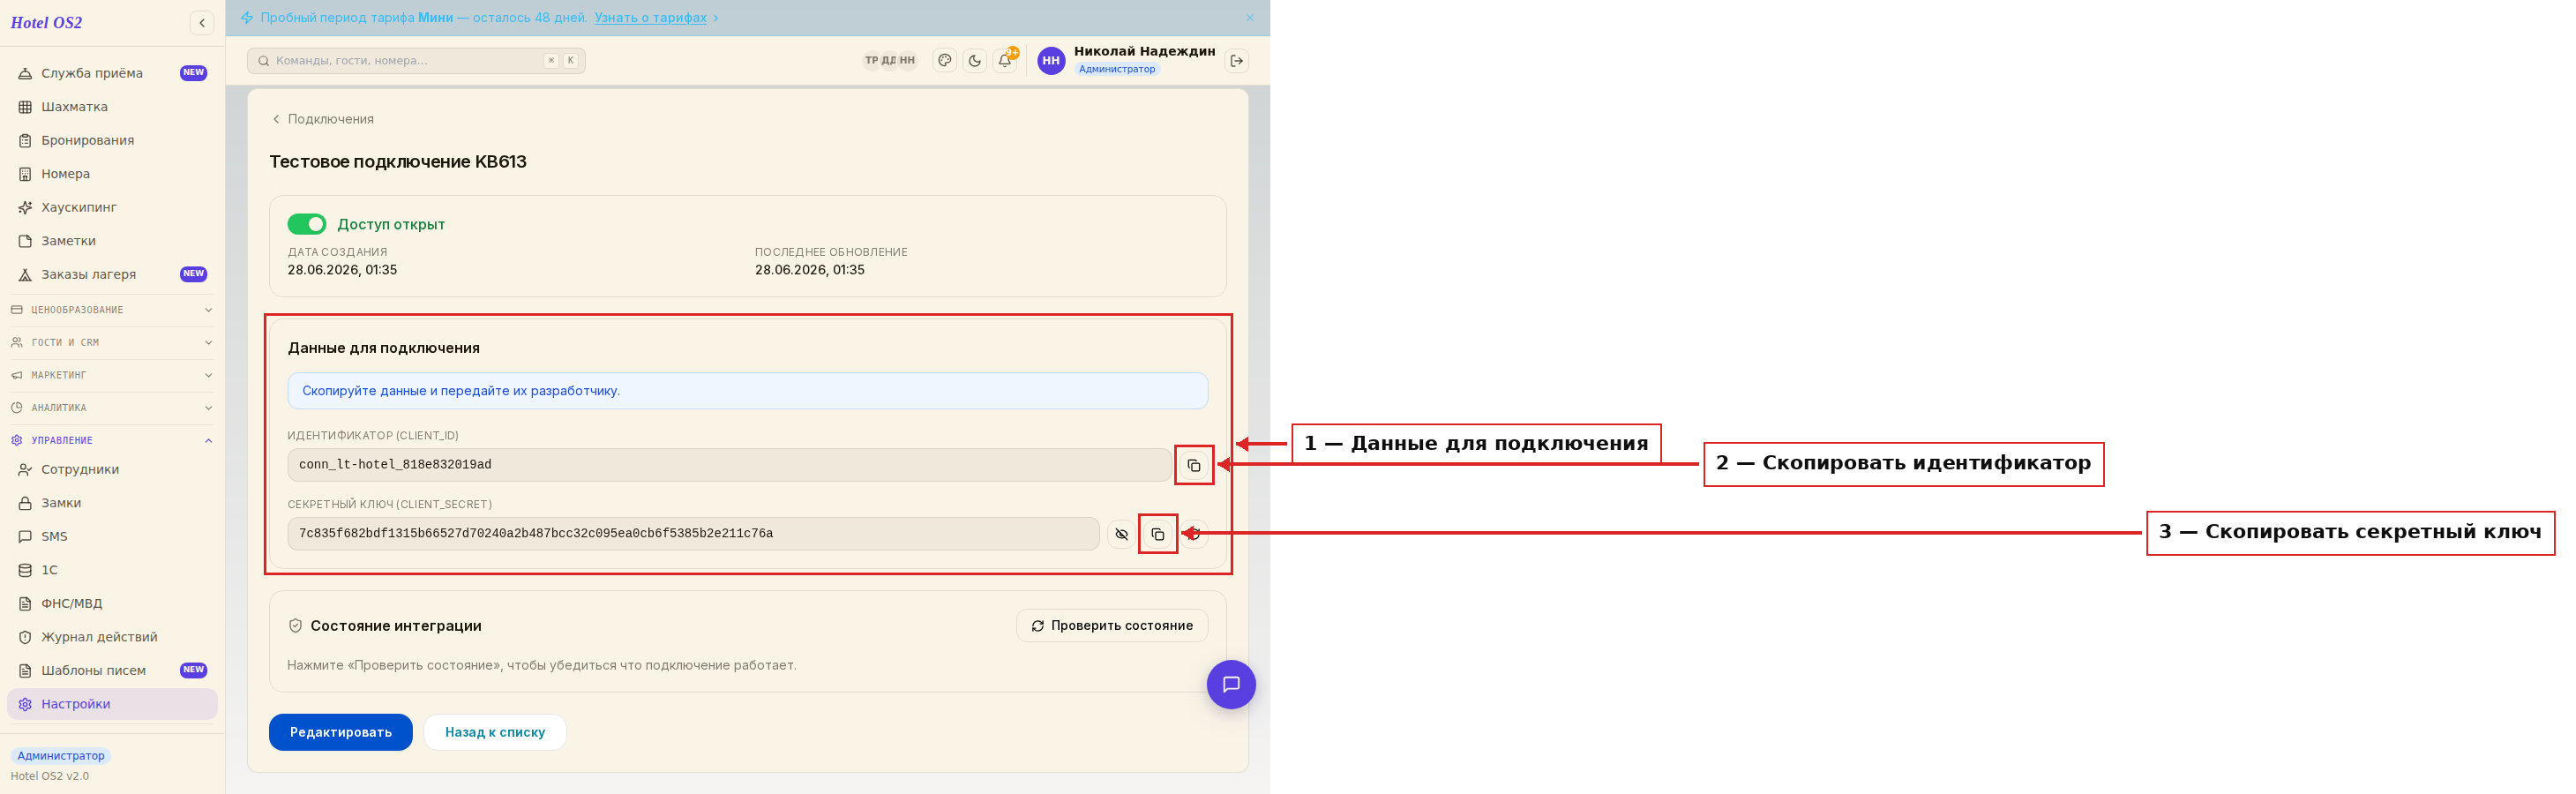Toggle the Доступ открыт switch
Screen dimensions: 2576x794
click(307, 224)
